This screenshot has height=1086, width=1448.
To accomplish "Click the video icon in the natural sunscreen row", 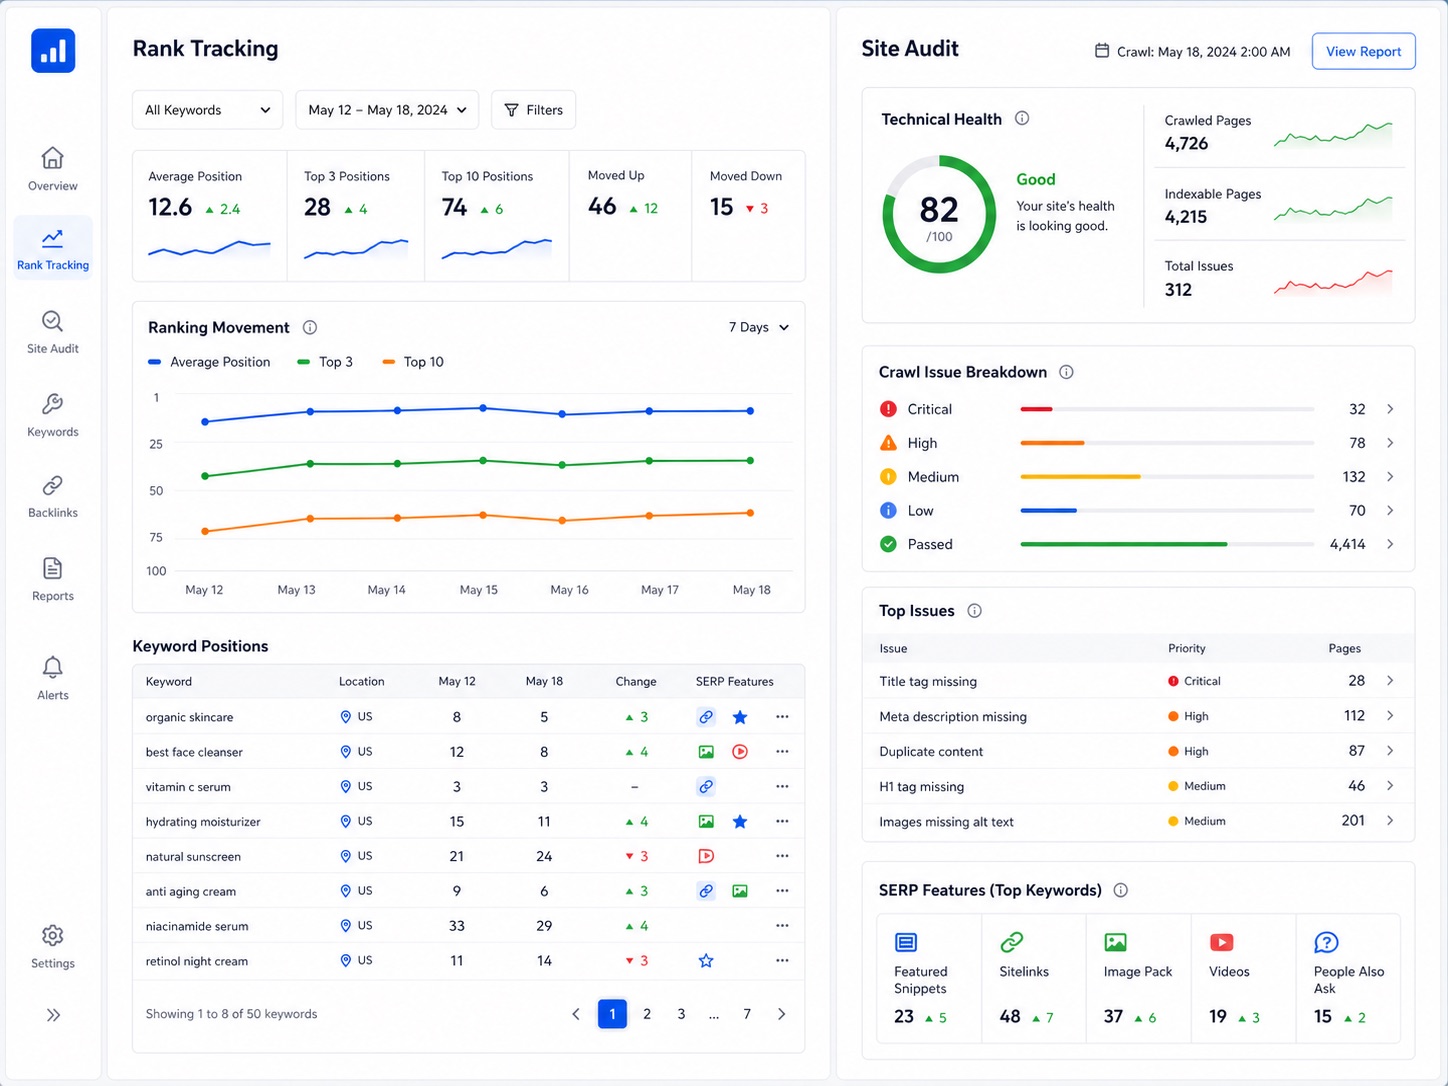I will pyautogui.click(x=706, y=856).
